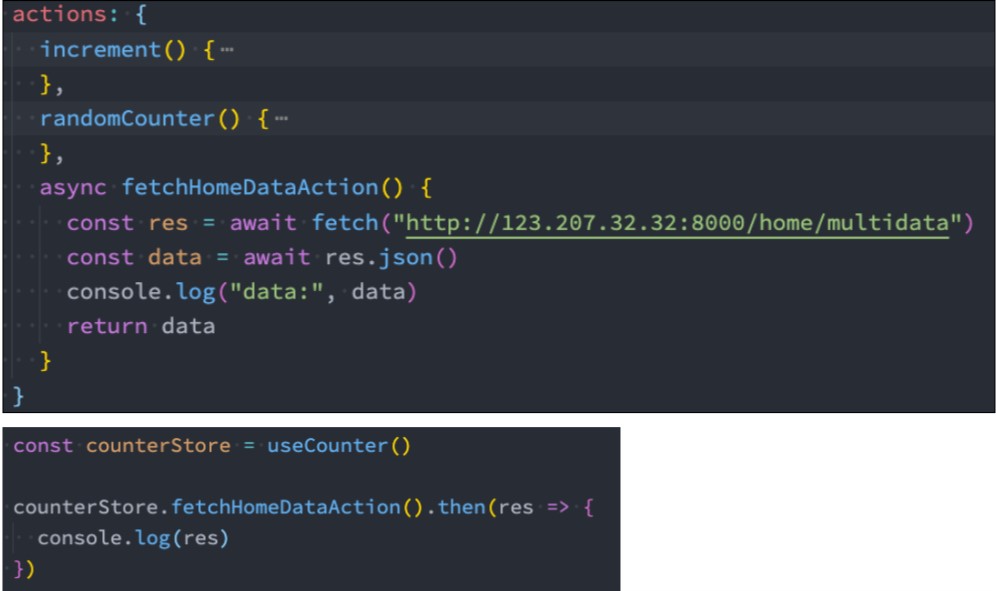The height and width of the screenshot is (591, 996).
Task: Click the 'then' method
Action: point(462,507)
